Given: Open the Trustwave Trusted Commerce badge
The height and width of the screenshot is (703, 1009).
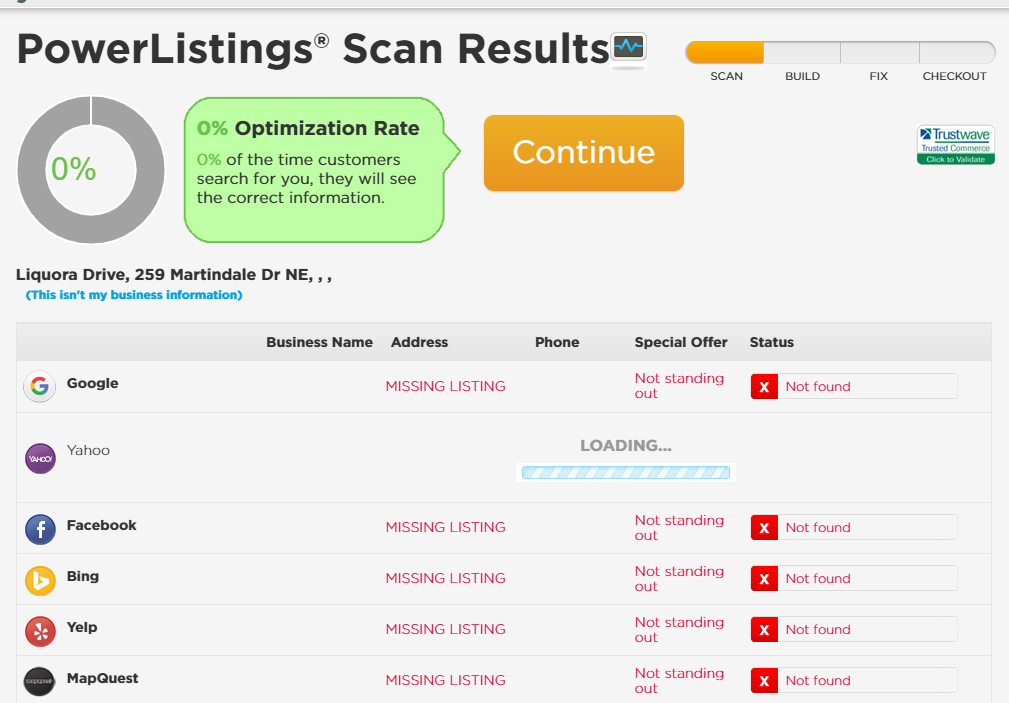Looking at the screenshot, I should (956, 145).
